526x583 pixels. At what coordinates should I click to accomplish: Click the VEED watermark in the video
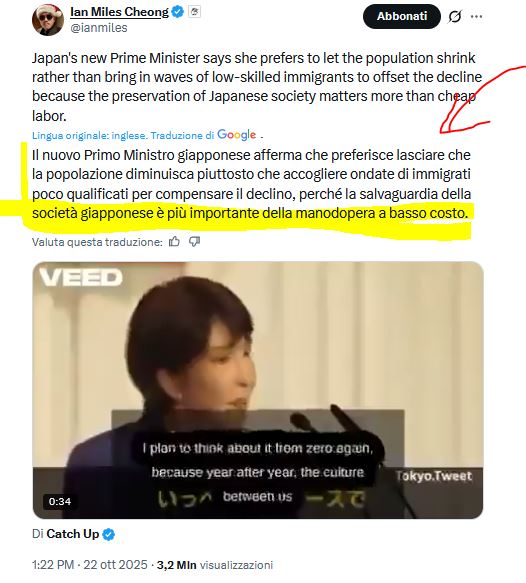pyautogui.click(x=81, y=277)
